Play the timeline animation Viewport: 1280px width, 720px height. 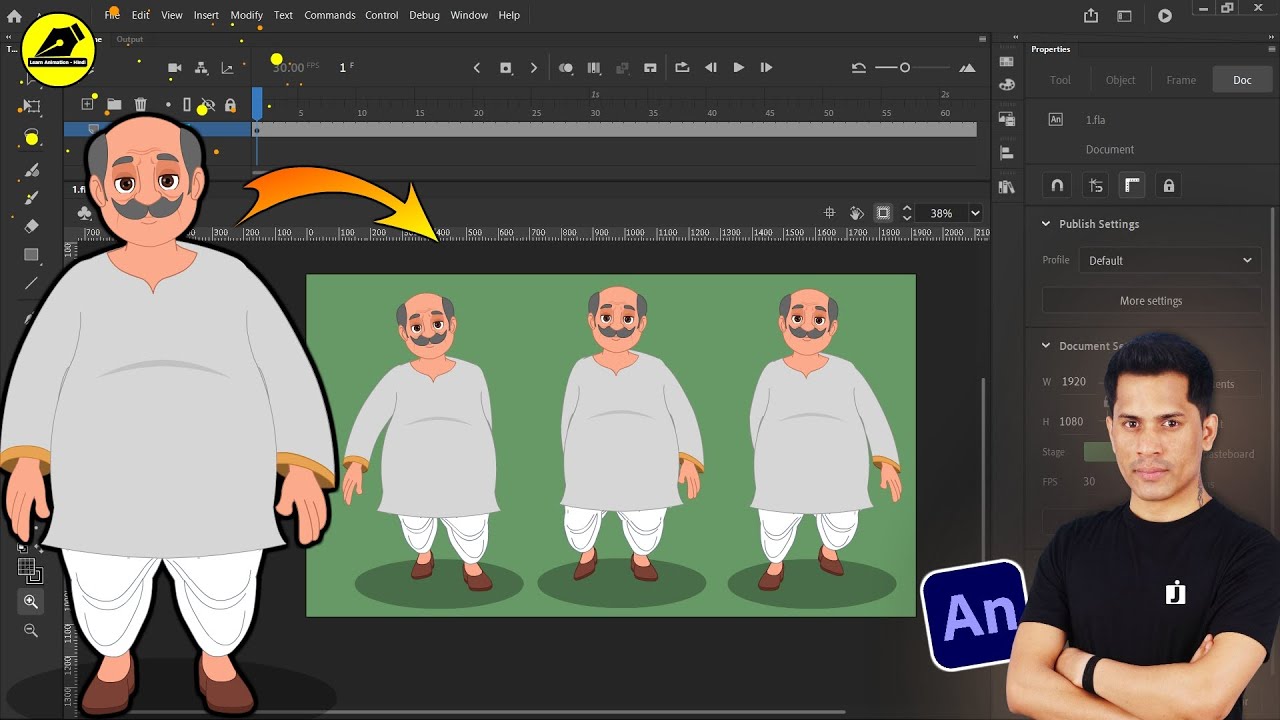738,68
